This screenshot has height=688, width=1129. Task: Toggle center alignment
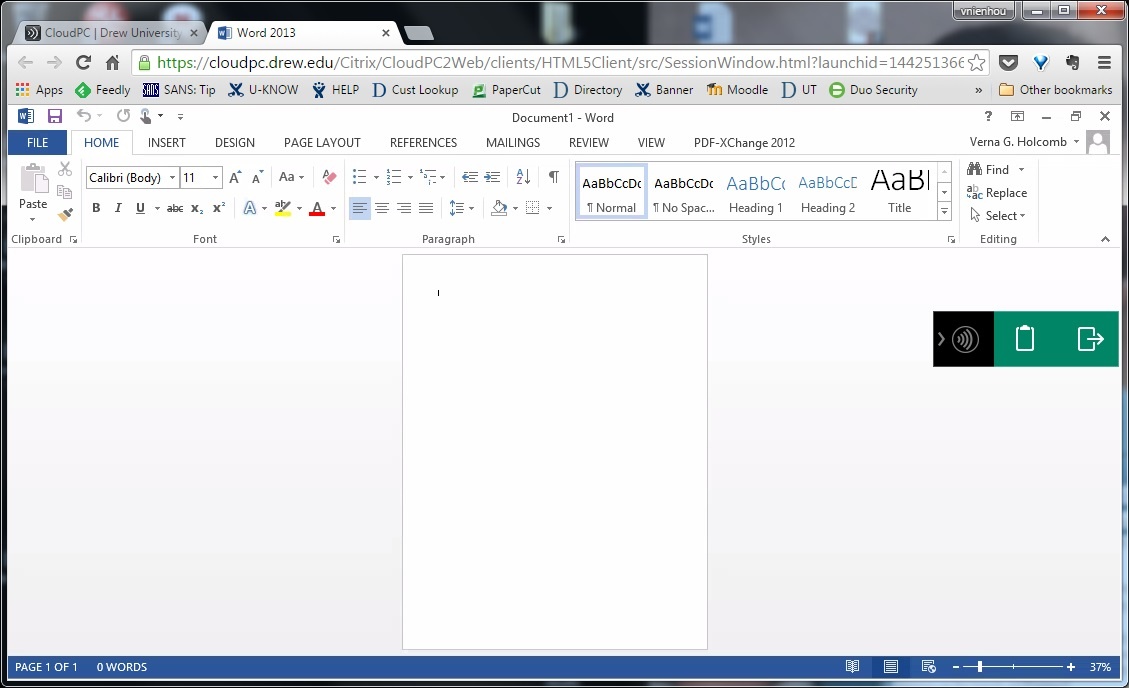(x=382, y=208)
